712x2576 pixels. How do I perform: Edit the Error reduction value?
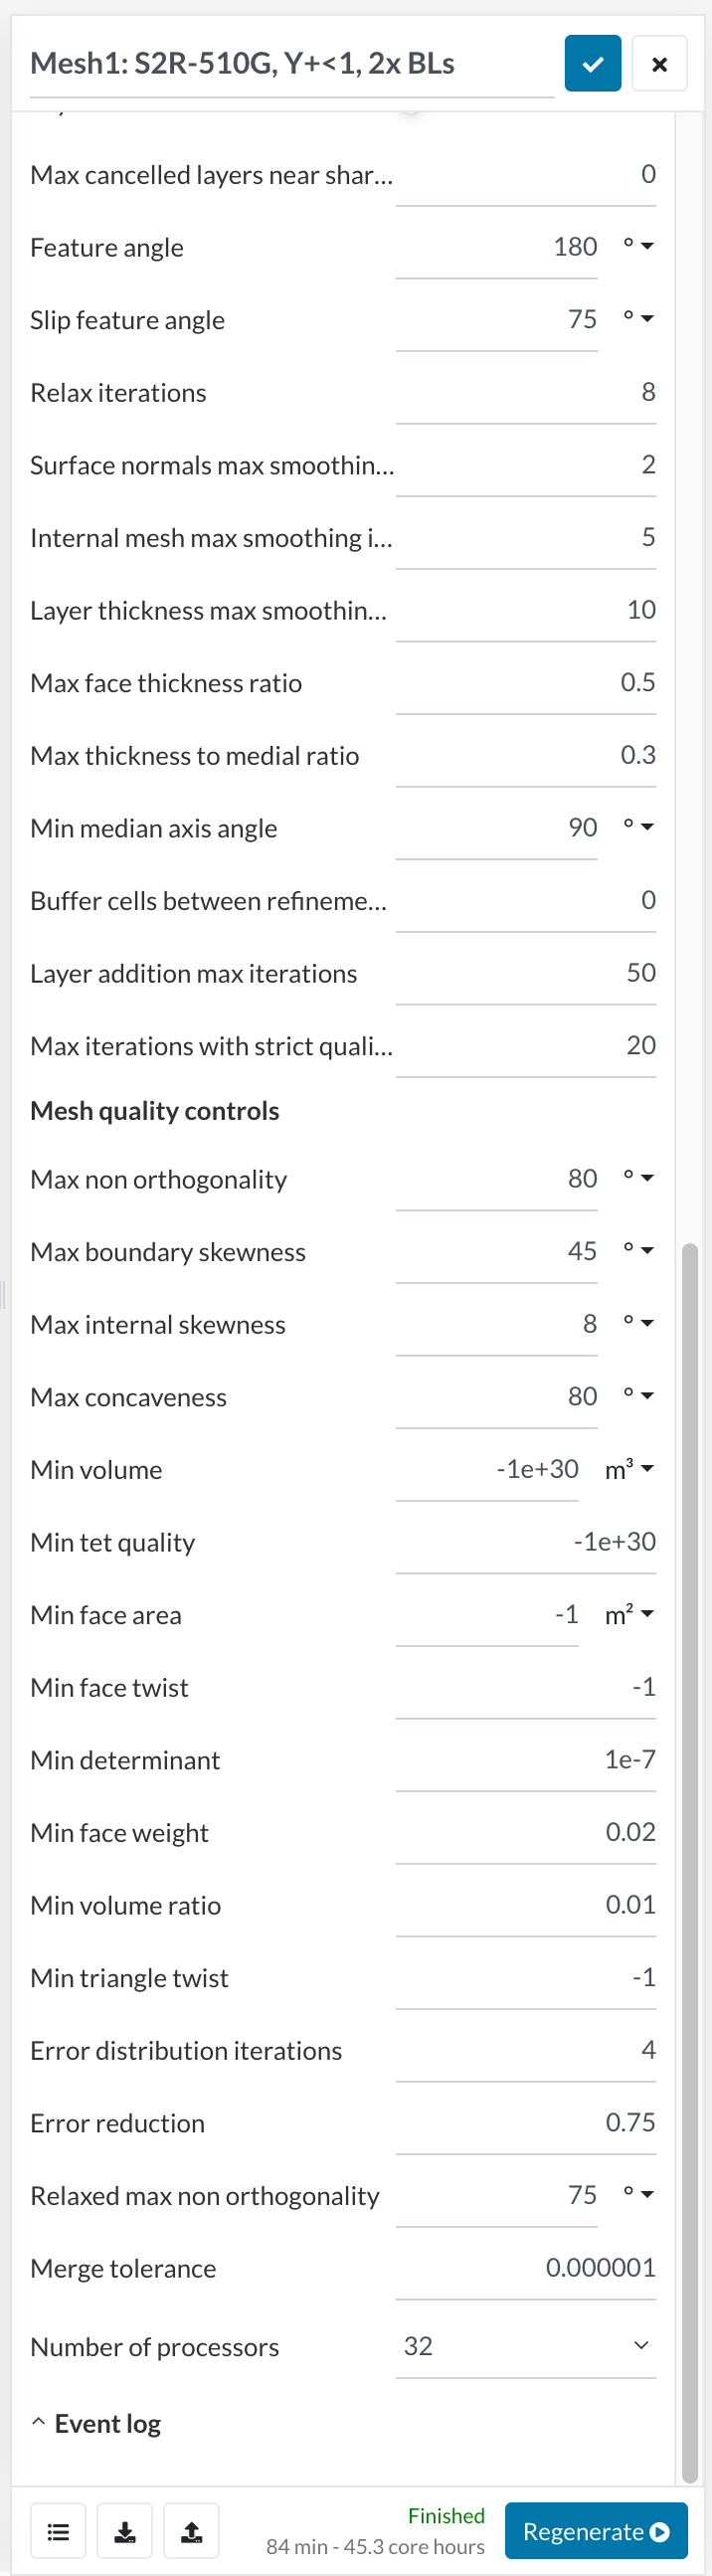[525, 2123]
